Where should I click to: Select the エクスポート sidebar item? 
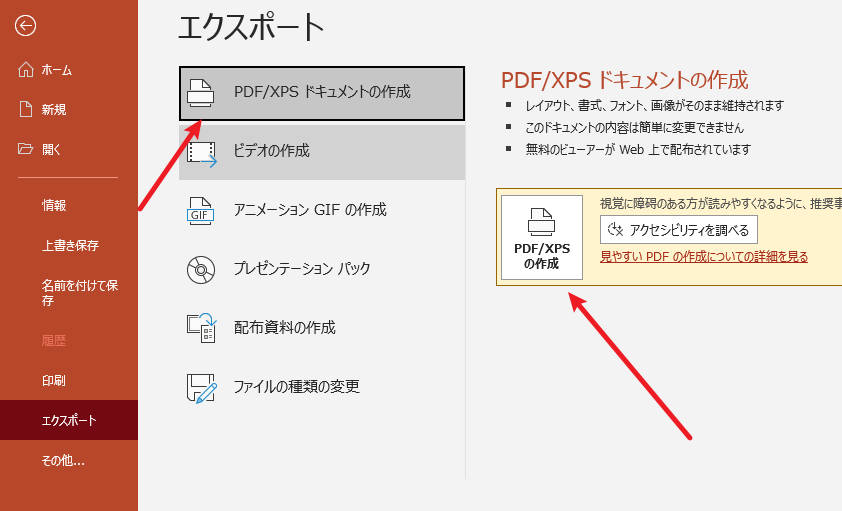click(69, 420)
